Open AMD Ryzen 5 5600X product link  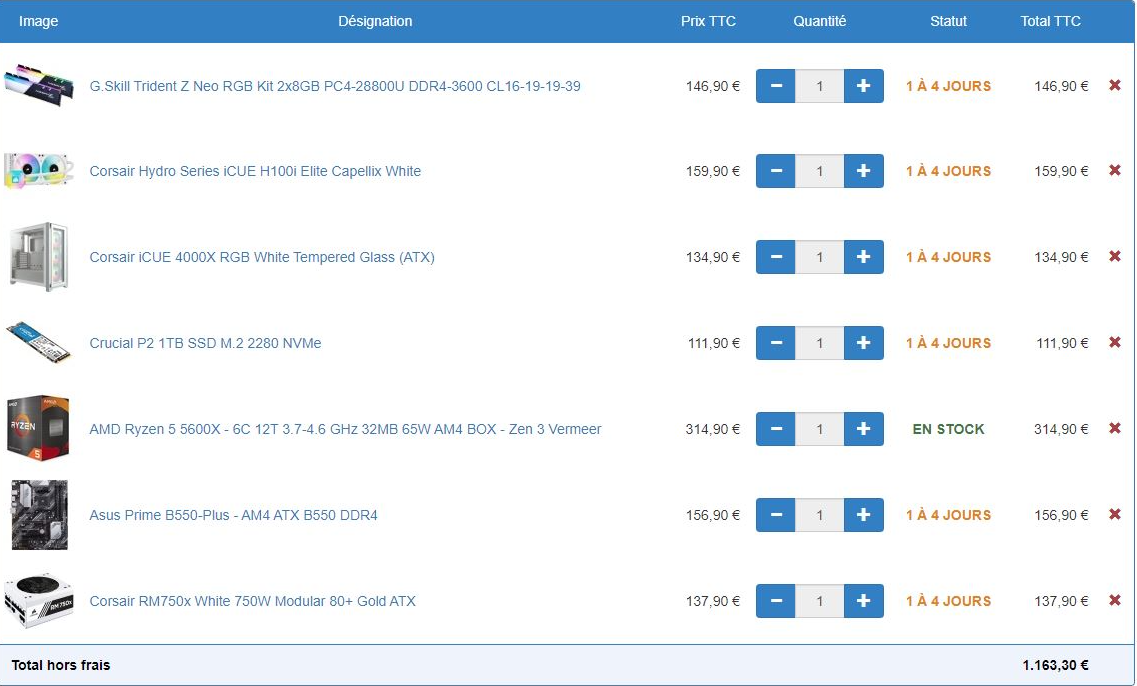pyautogui.click(x=345, y=429)
